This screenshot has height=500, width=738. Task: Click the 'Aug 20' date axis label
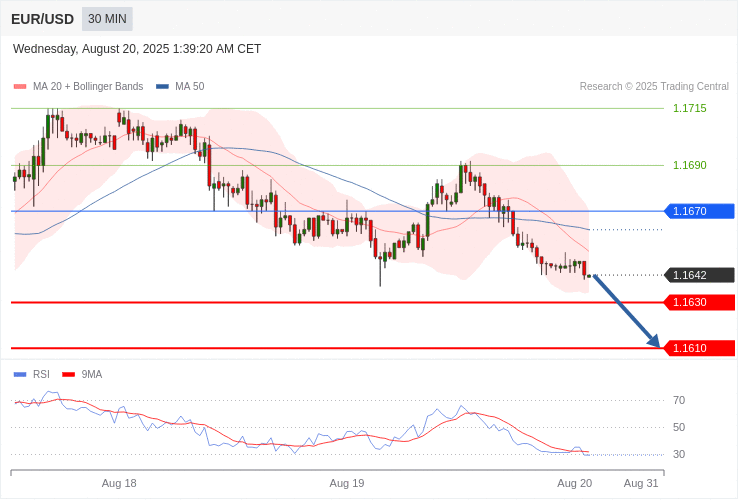click(575, 484)
